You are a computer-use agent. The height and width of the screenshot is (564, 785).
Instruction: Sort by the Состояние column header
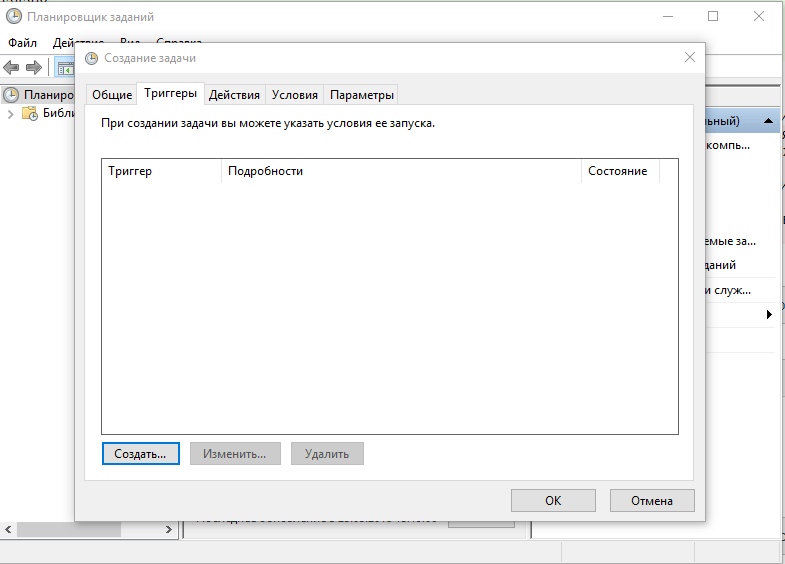click(620, 171)
